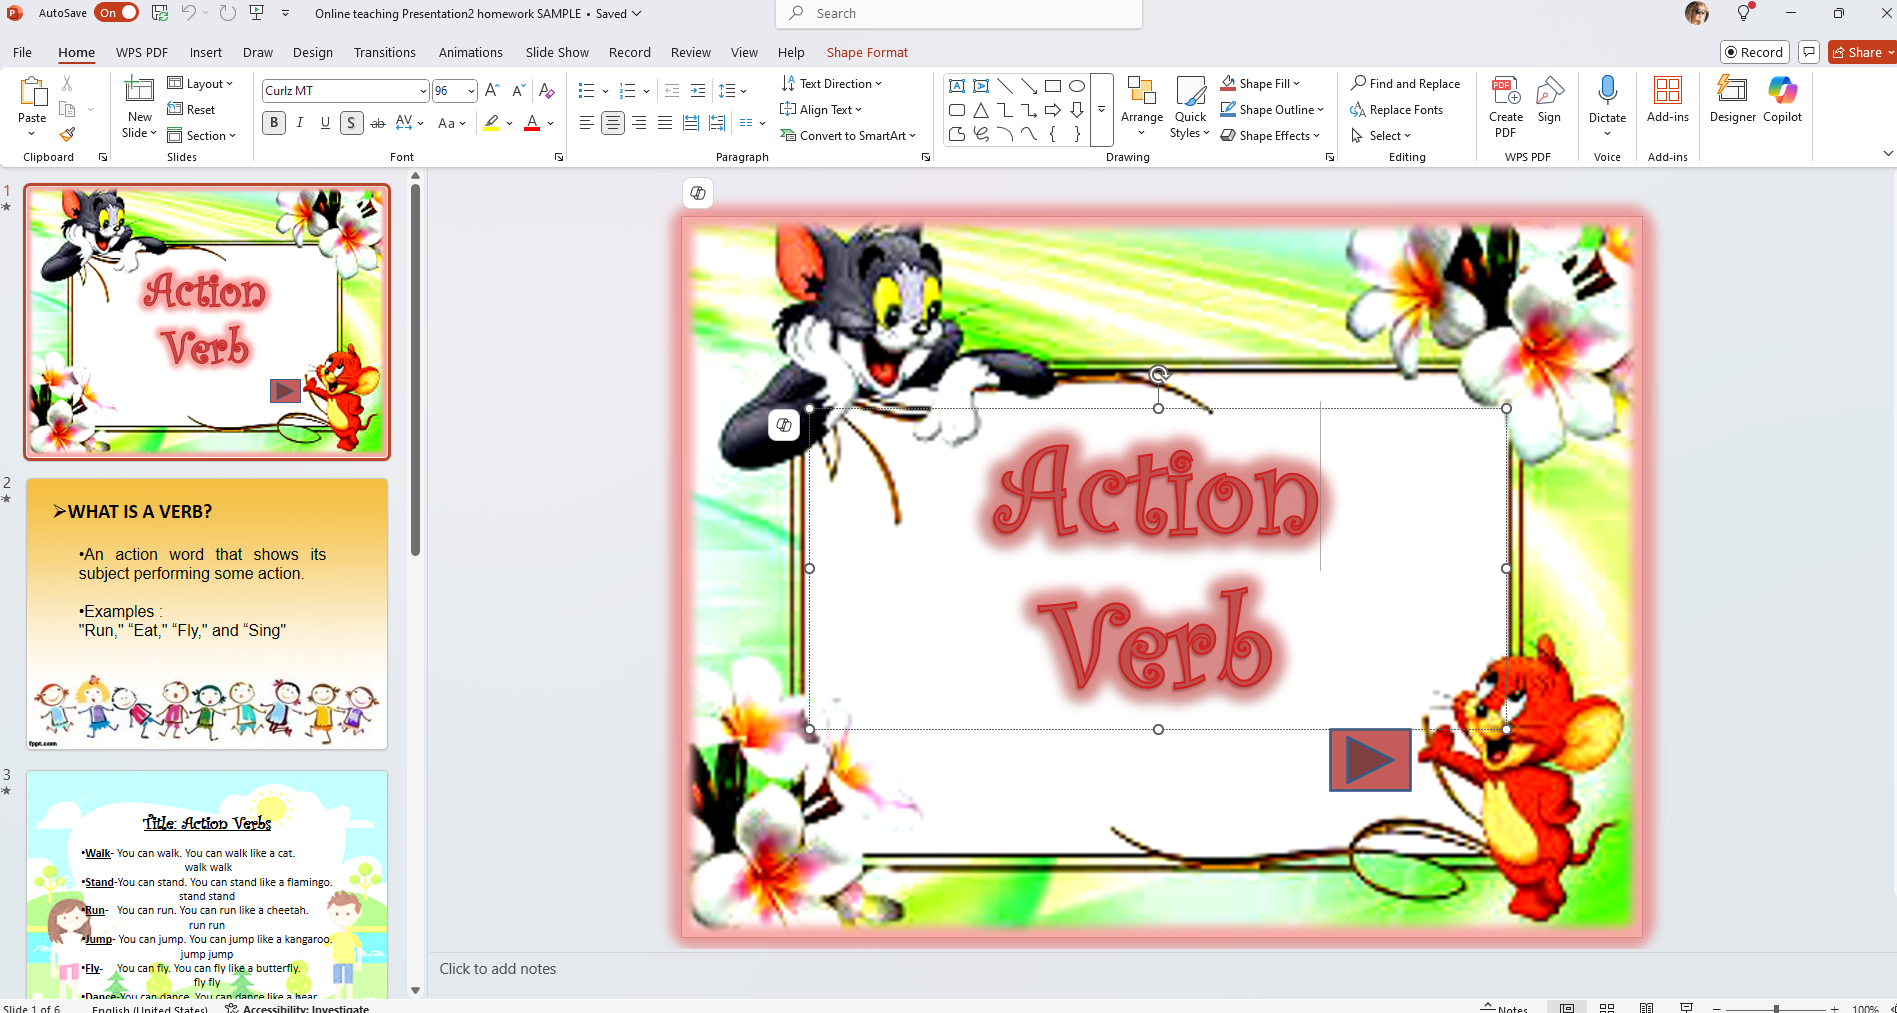Click the Strikethrough text icon
The image size is (1897, 1013).
[377, 123]
